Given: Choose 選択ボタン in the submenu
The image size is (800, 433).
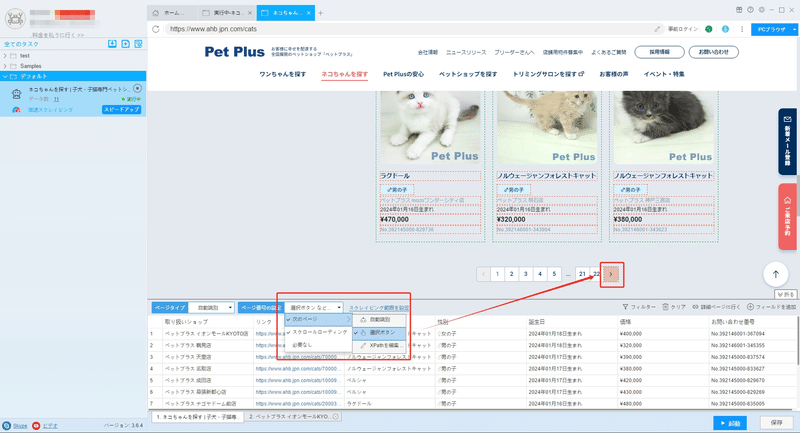Looking at the screenshot, I should tap(380, 333).
